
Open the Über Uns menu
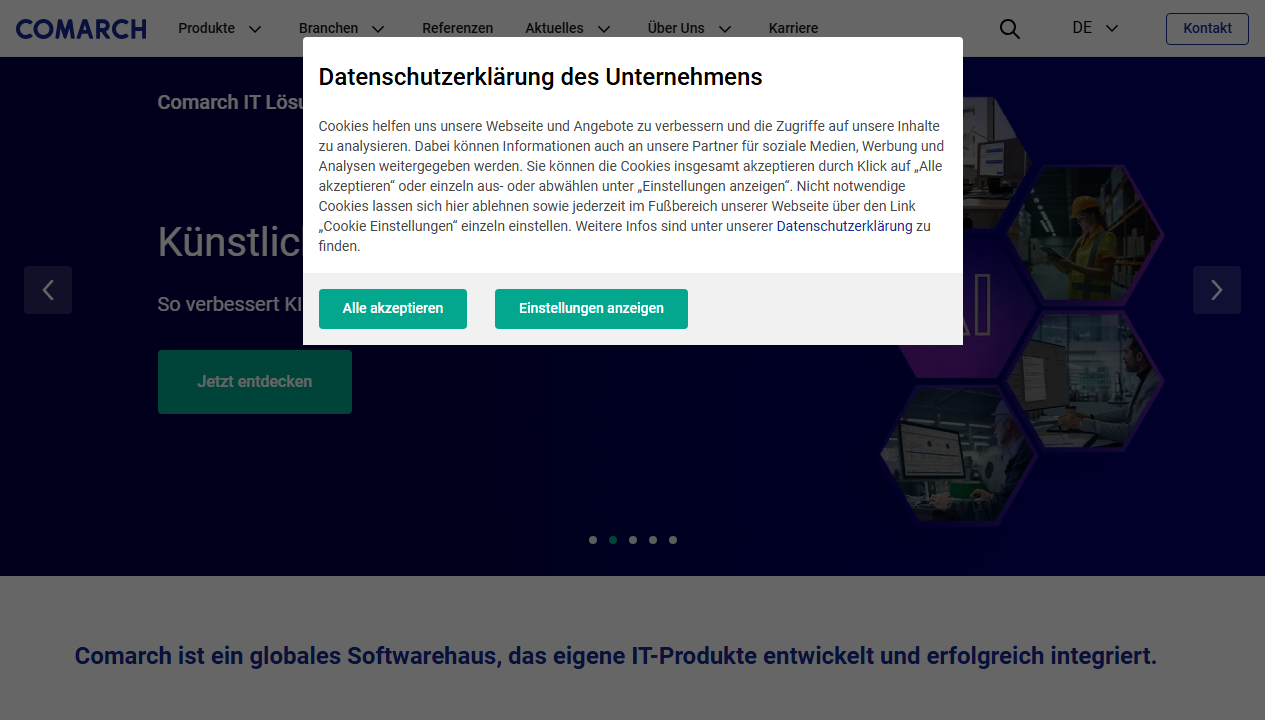click(676, 28)
